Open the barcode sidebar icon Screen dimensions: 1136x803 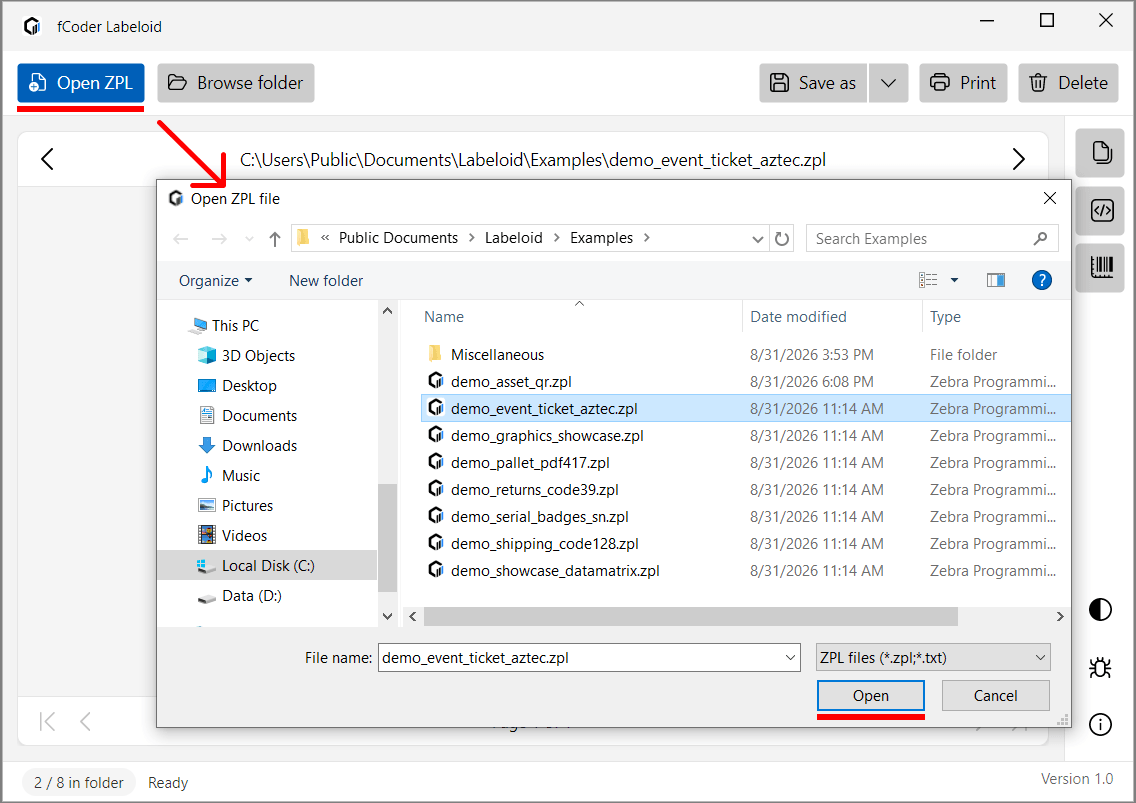1101,267
